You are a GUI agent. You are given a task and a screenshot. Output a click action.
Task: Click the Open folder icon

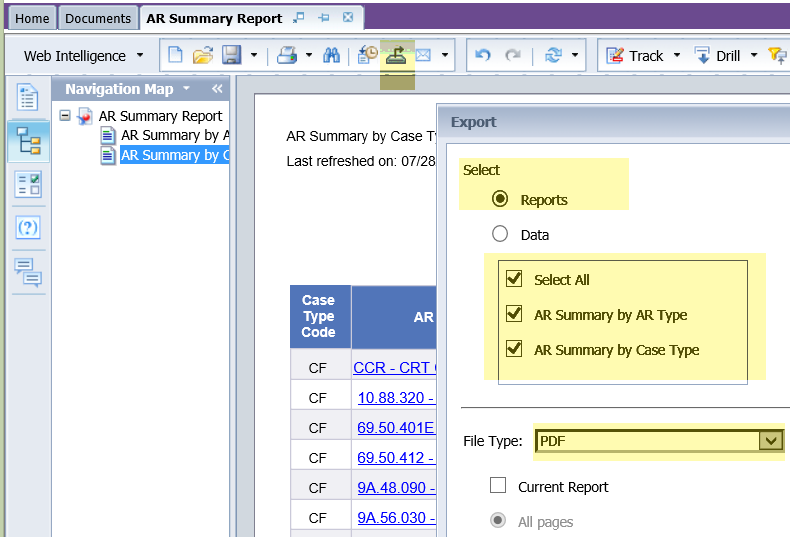[203, 55]
